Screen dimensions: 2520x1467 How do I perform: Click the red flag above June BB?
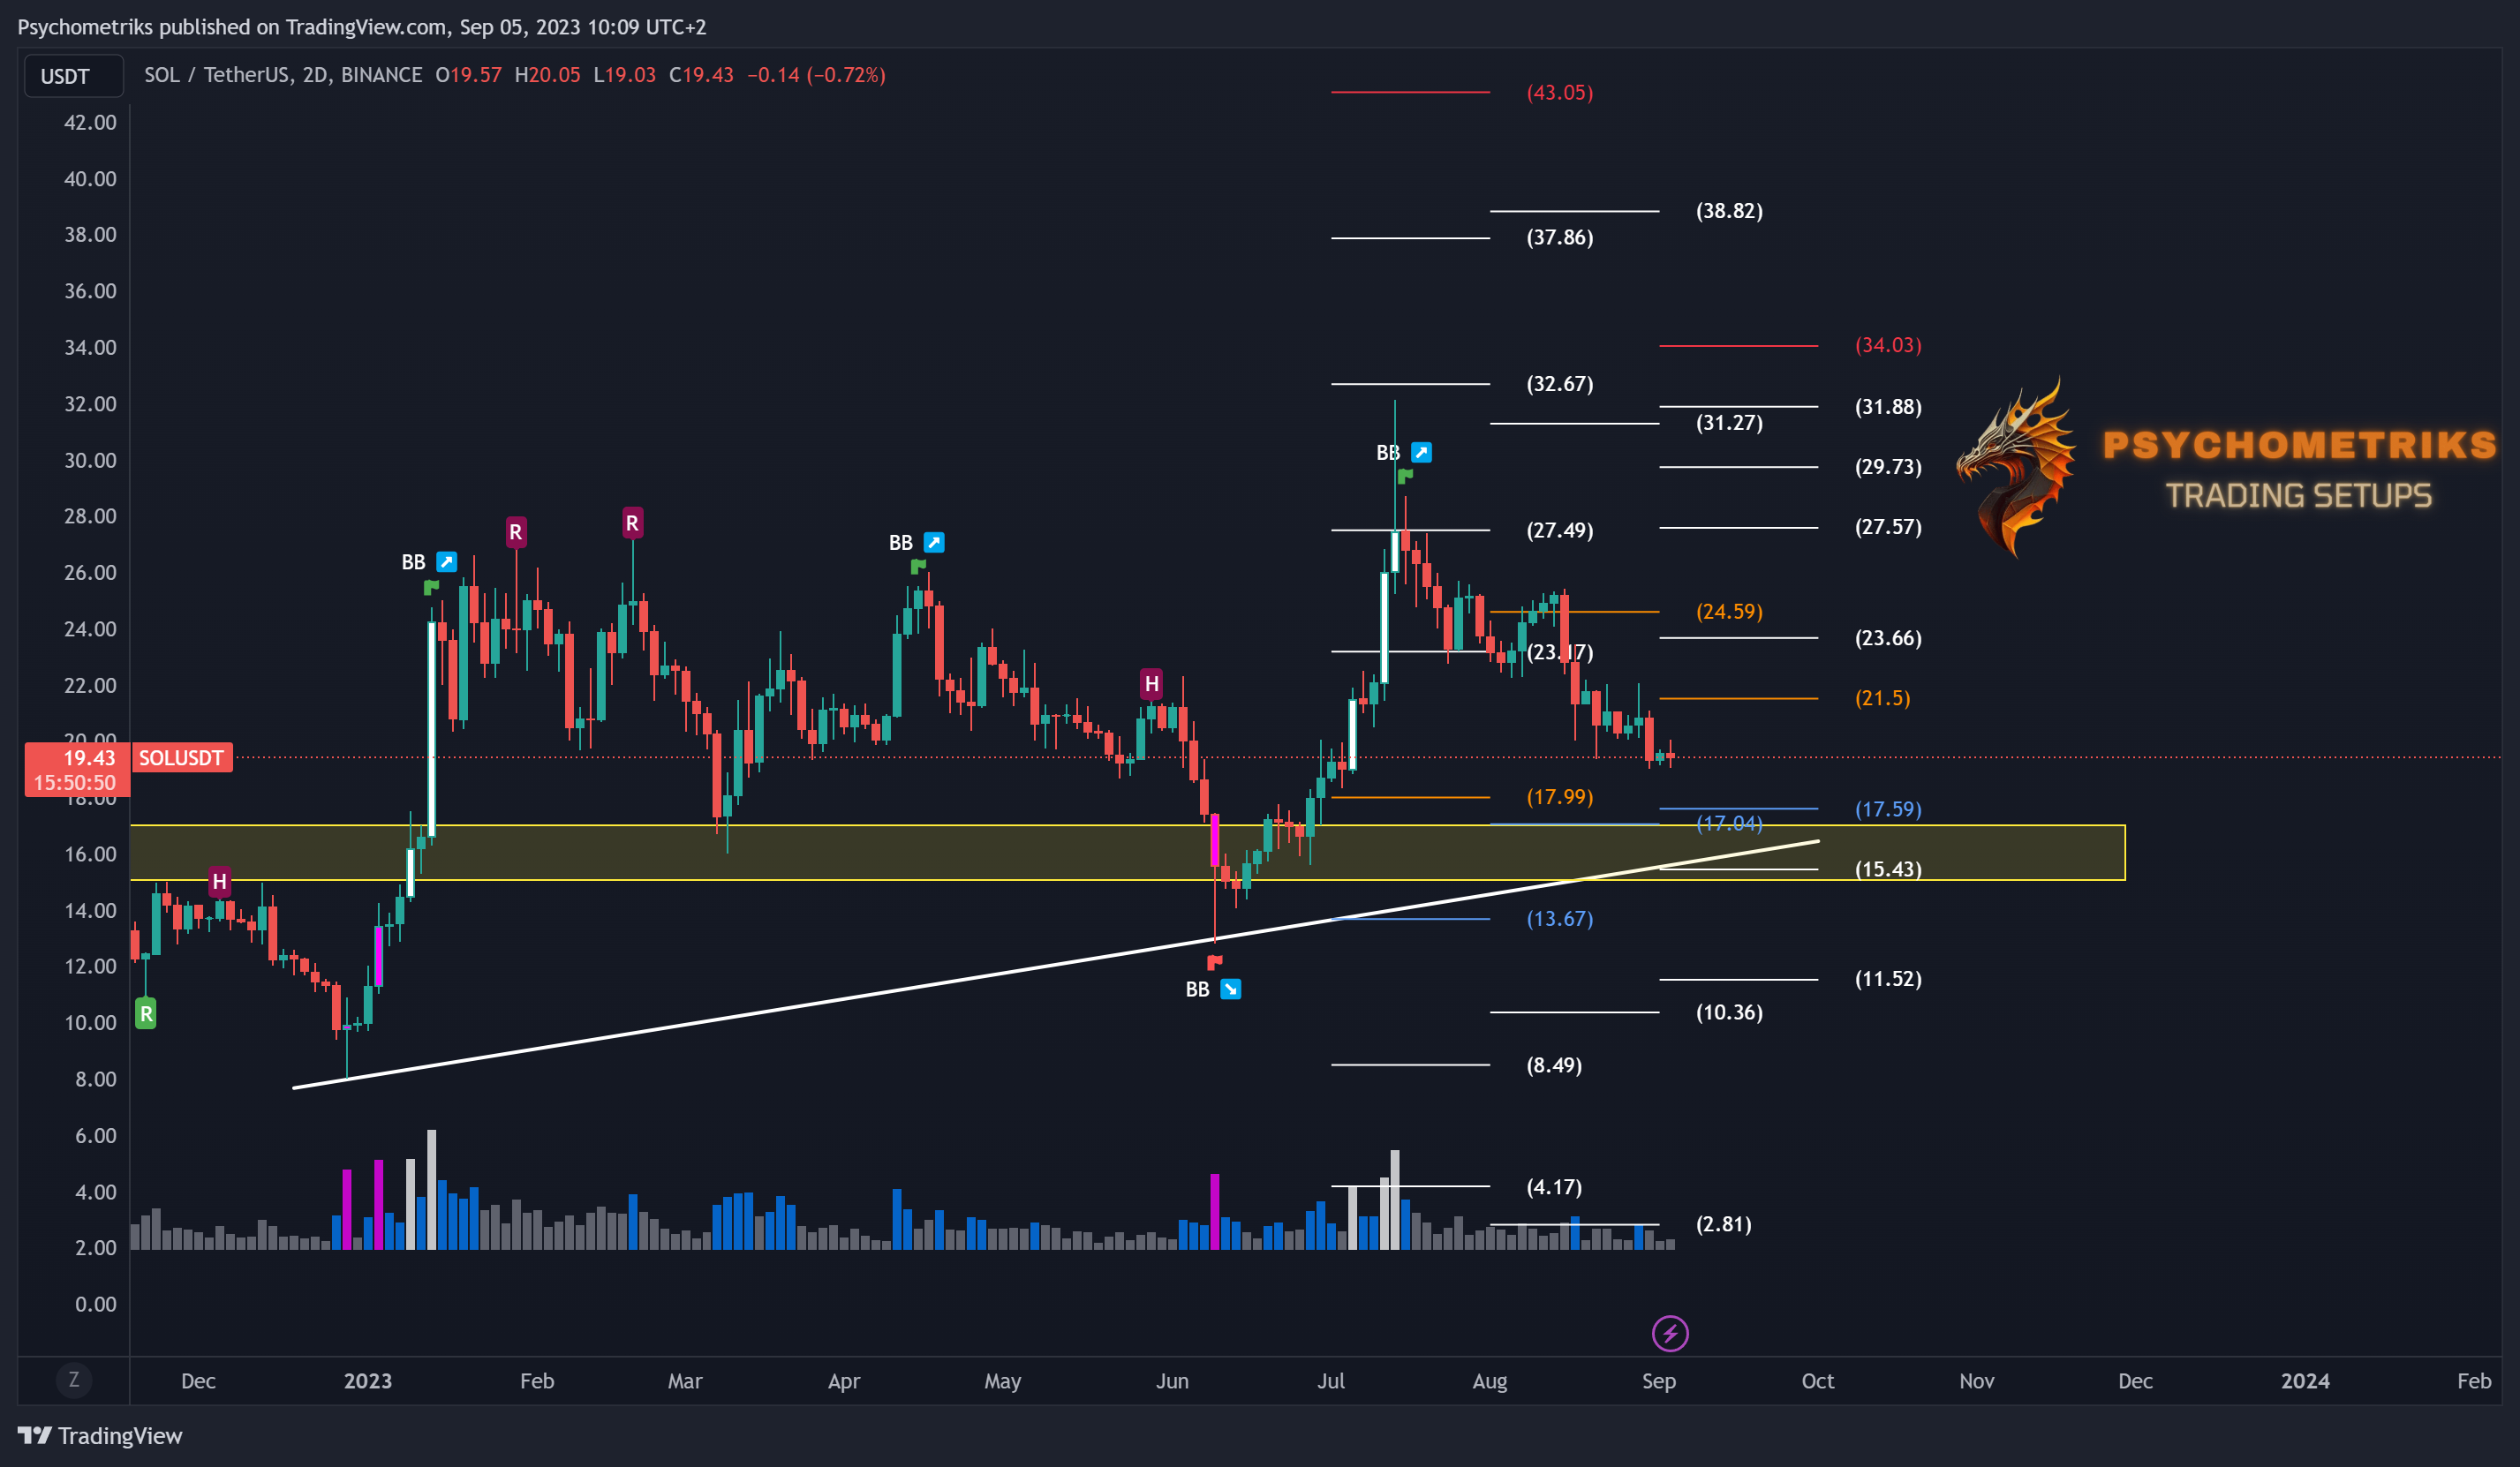(x=1214, y=962)
